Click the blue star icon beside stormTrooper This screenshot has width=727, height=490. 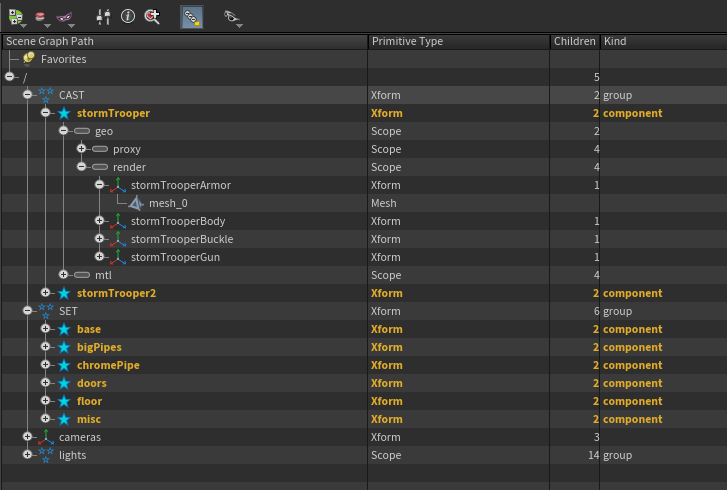[x=64, y=113]
